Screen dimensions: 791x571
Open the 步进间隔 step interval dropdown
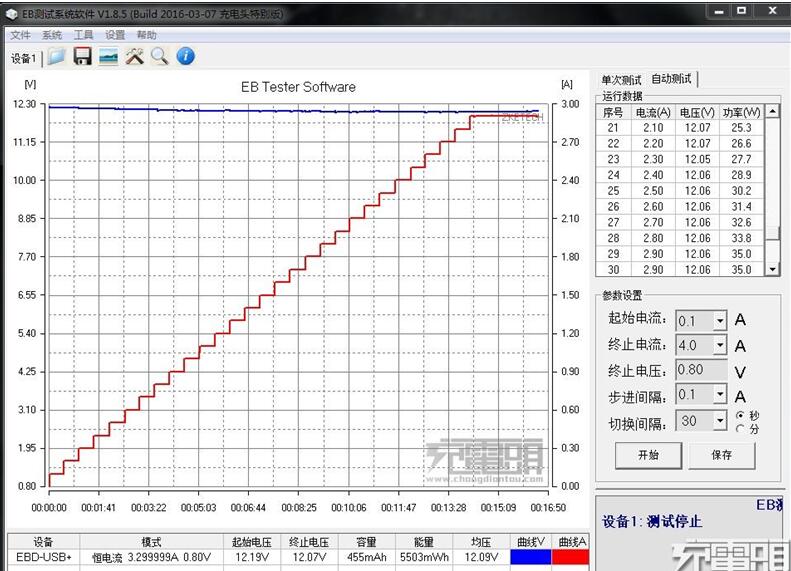[x=719, y=396]
